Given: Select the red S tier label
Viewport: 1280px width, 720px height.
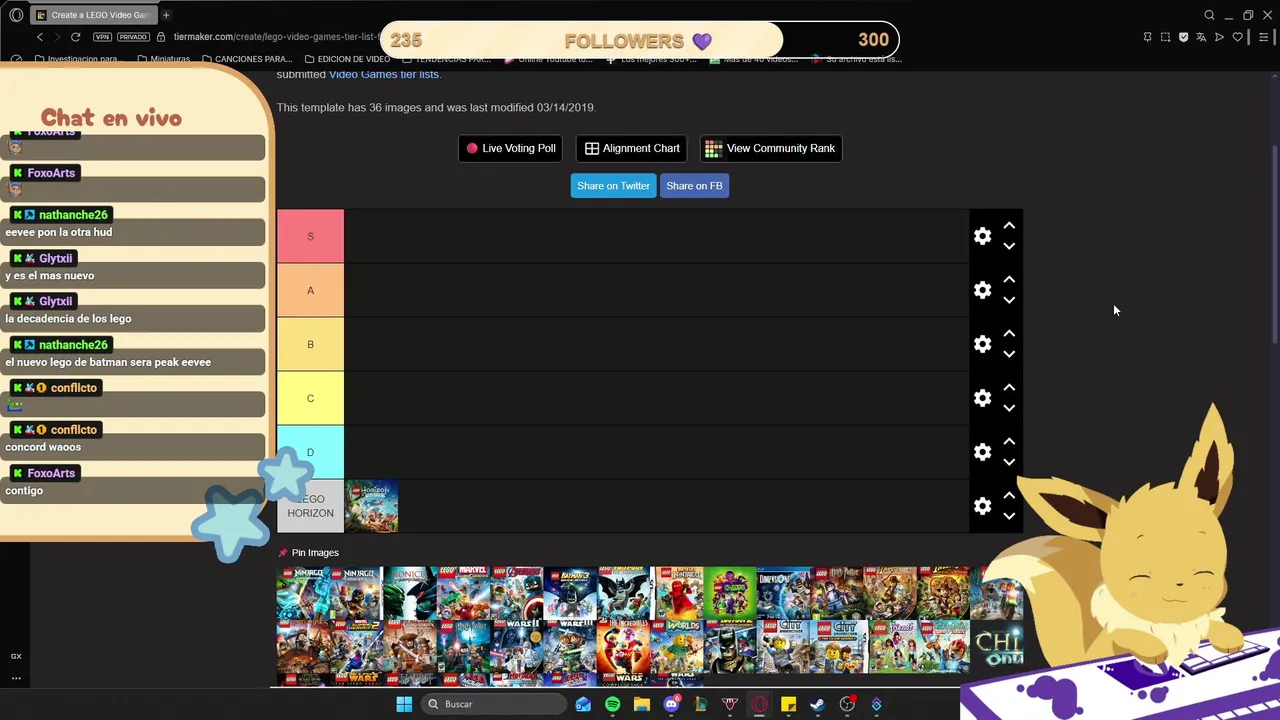Looking at the screenshot, I should click(310, 236).
